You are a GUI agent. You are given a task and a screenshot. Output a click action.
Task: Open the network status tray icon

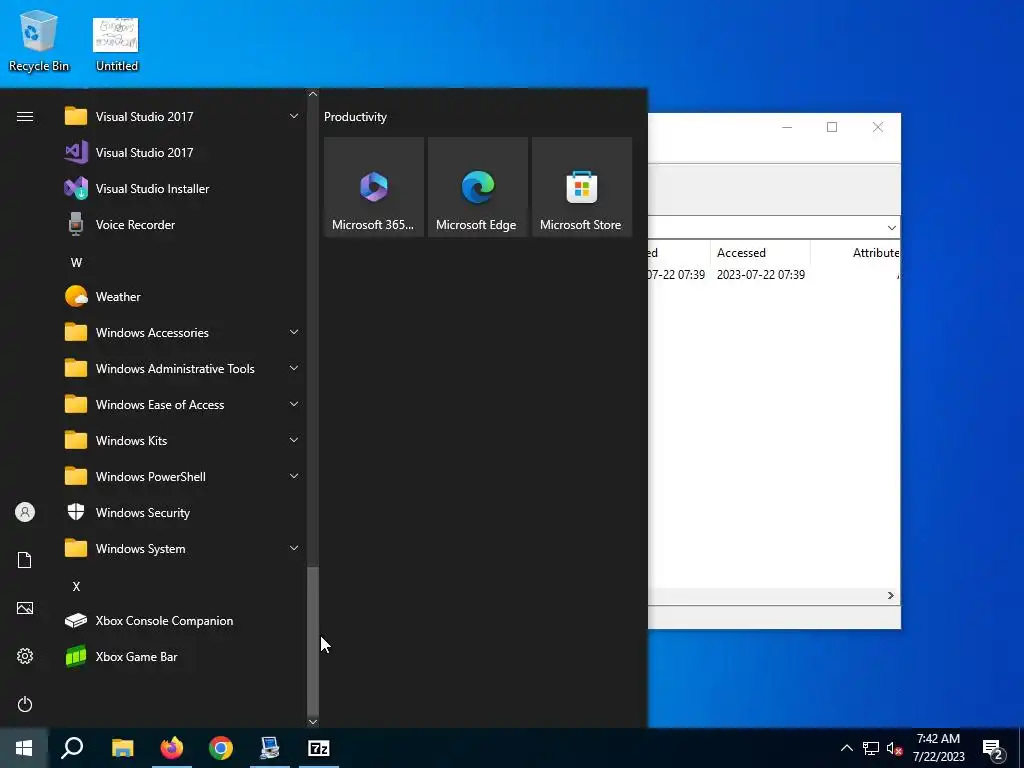pos(871,748)
